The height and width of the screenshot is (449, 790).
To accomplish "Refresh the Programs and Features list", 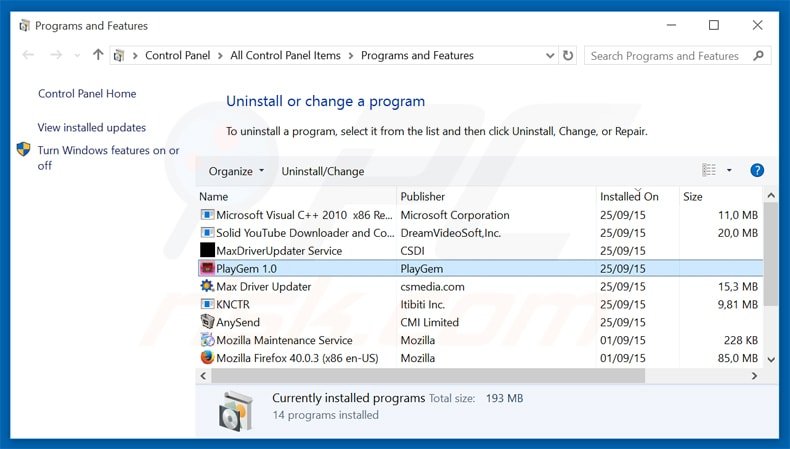I will 568,55.
